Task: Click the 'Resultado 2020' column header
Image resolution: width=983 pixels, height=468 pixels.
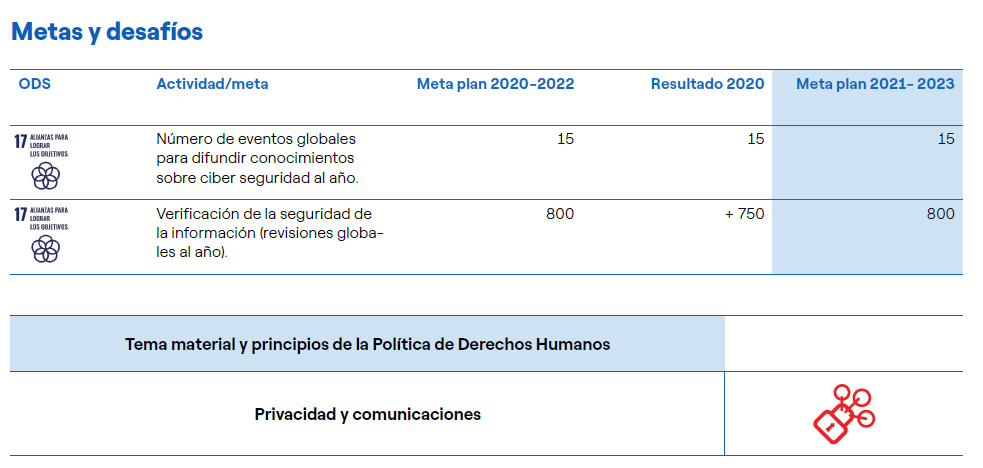Action: (707, 84)
